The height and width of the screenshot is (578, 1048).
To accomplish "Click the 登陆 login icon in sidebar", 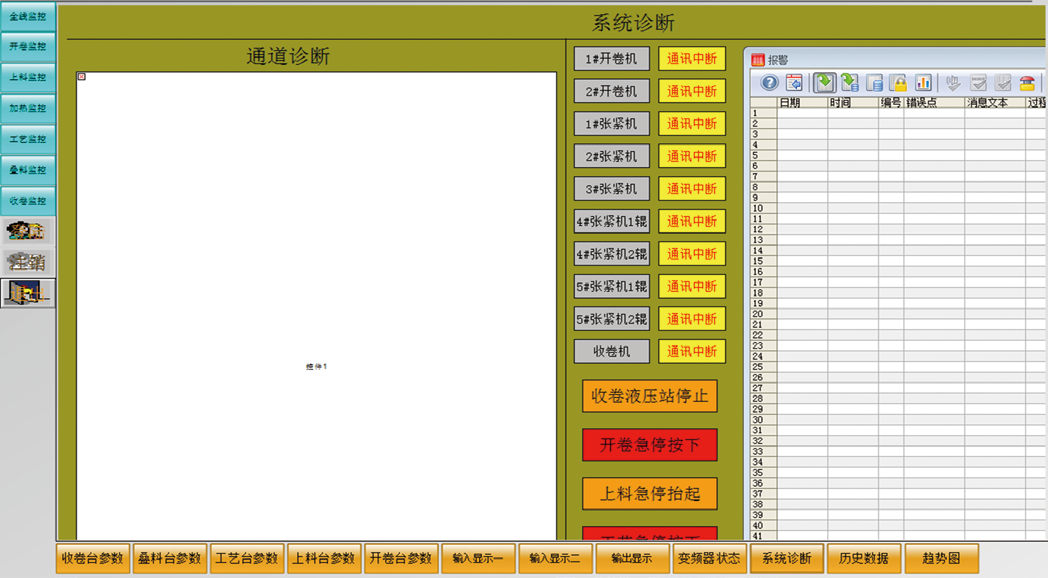I will pyautogui.click(x=27, y=231).
